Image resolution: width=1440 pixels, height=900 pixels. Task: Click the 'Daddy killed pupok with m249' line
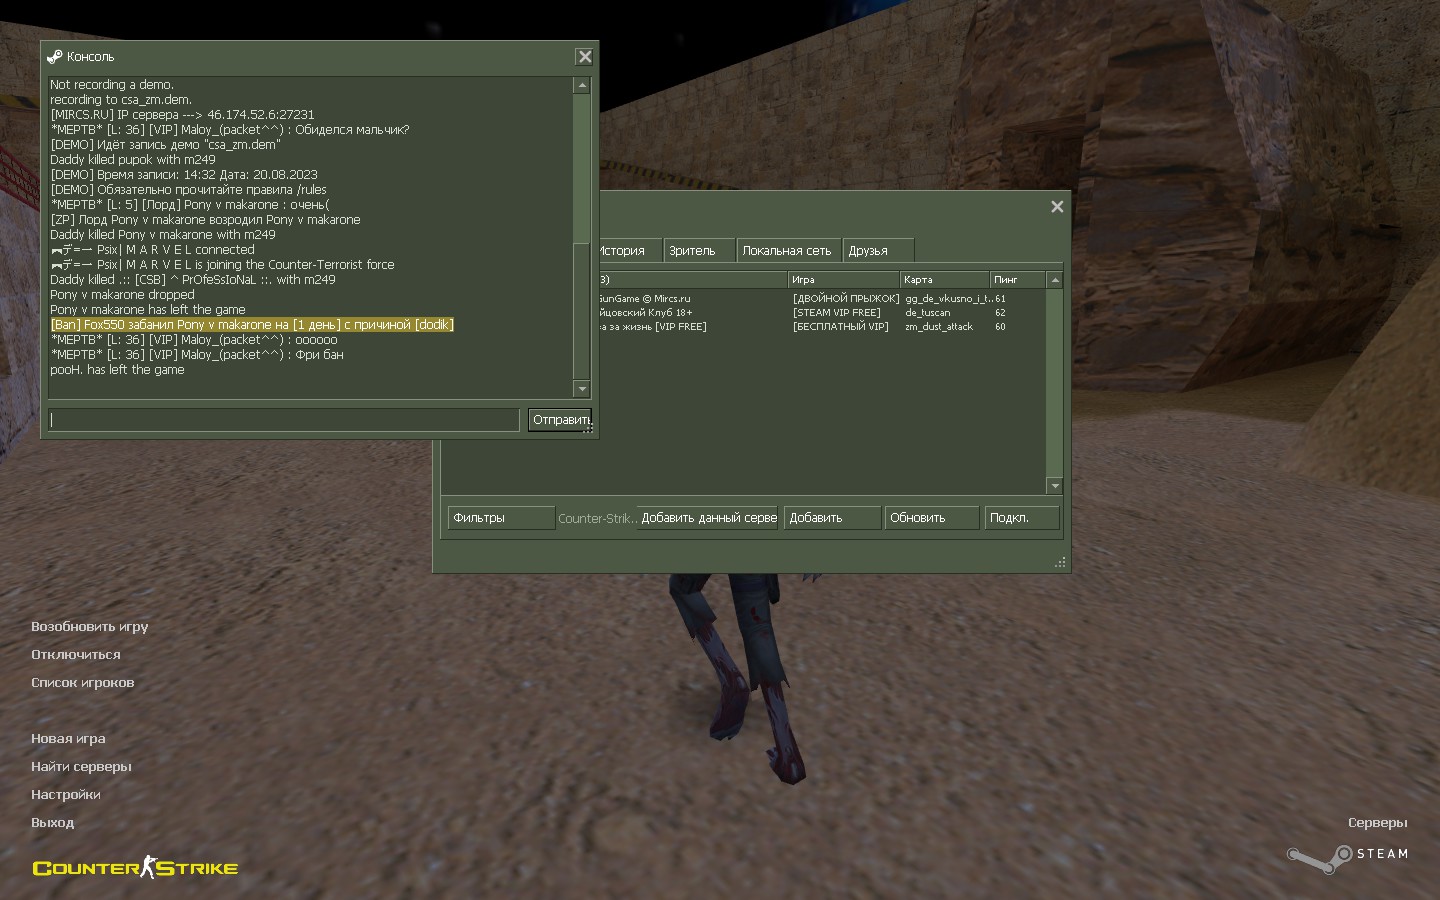point(133,160)
